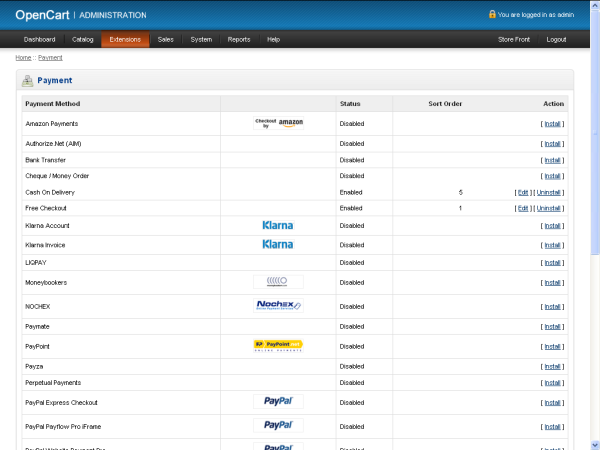This screenshot has height=450, width=600.
Task: Install PayPal Payflow Pro iFrame
Action: [x=552, y=427]
